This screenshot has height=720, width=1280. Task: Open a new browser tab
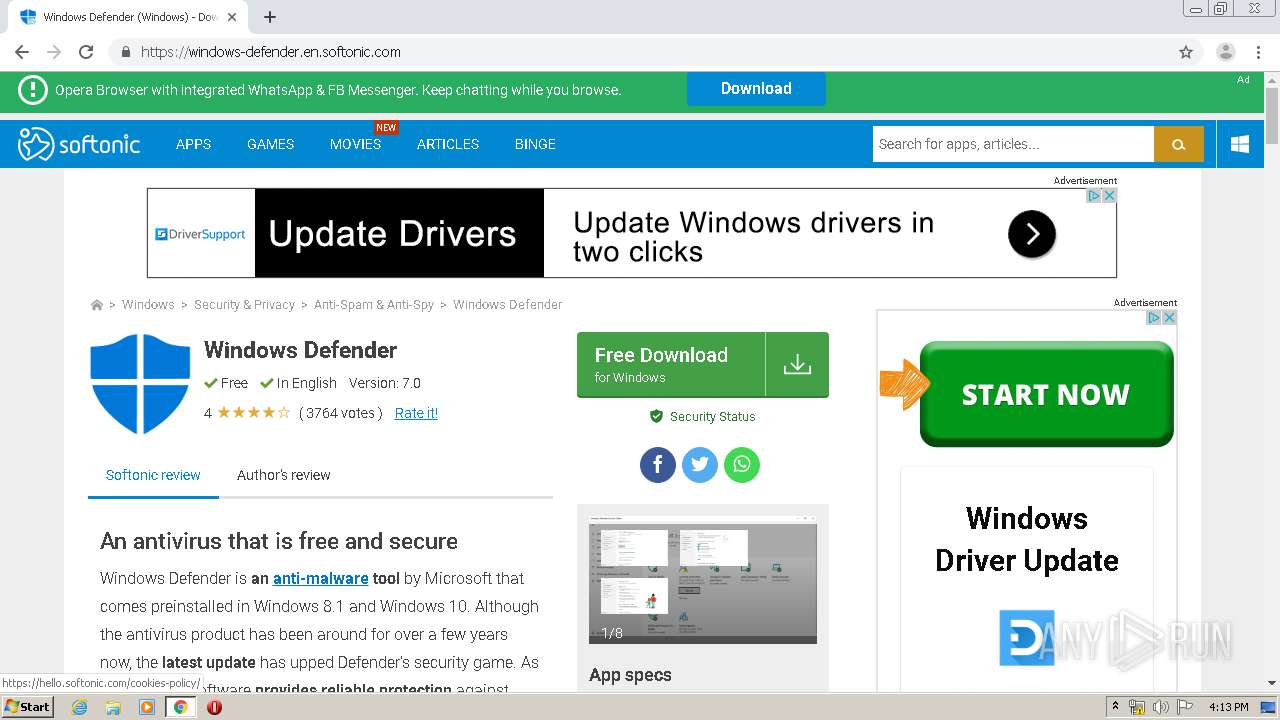(x=270, y=17)
